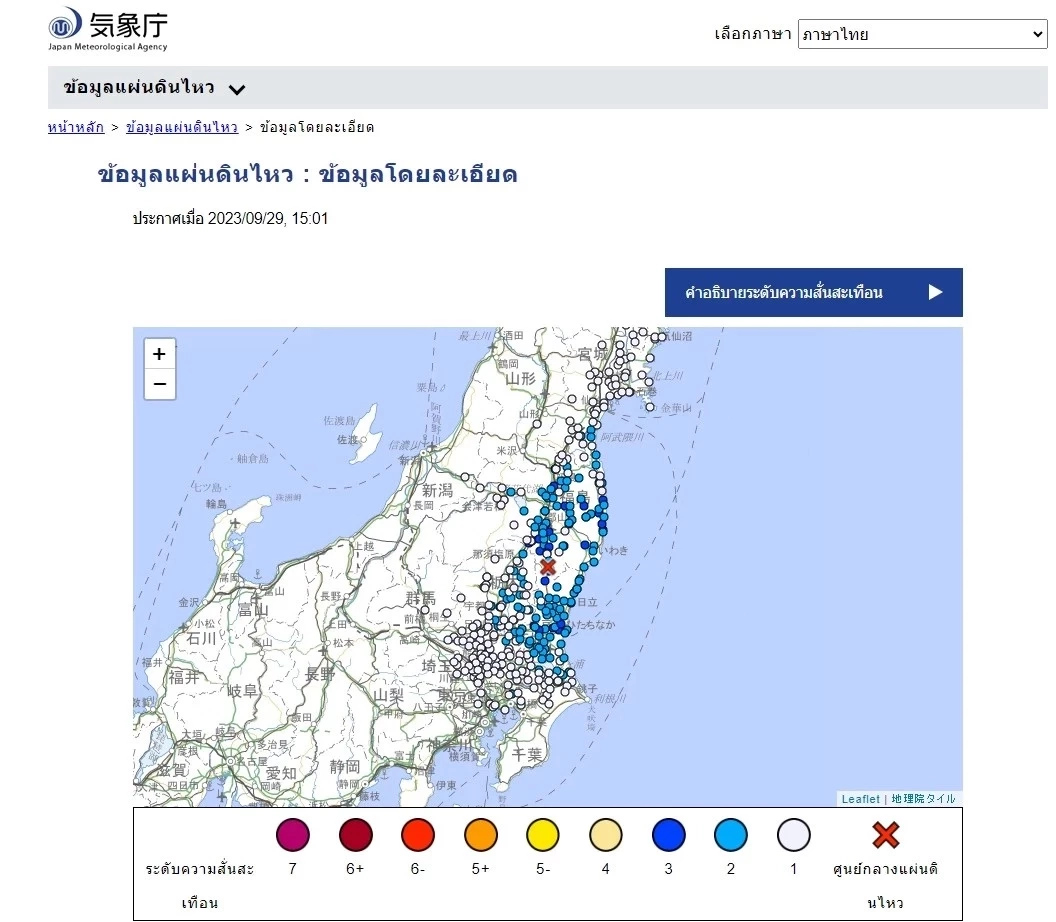This screenshot has height=922, width=1056.
Task: Open ข้อมูลแผ่นดินไหว breadcrumb link
Action: point(182,127)
